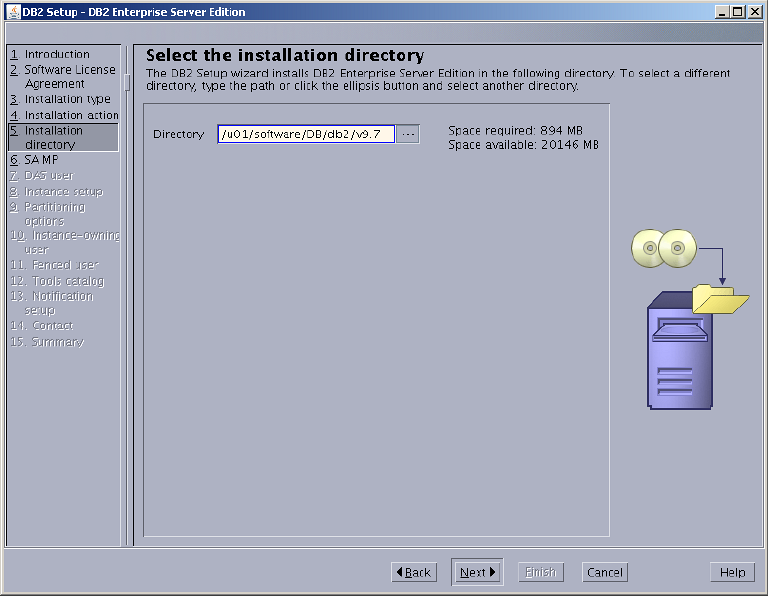Image resolution: width=768 pixels, height=596 pixels.
Task: Click the greyed step 9 Partitioning options
Action: click(48, 214)
